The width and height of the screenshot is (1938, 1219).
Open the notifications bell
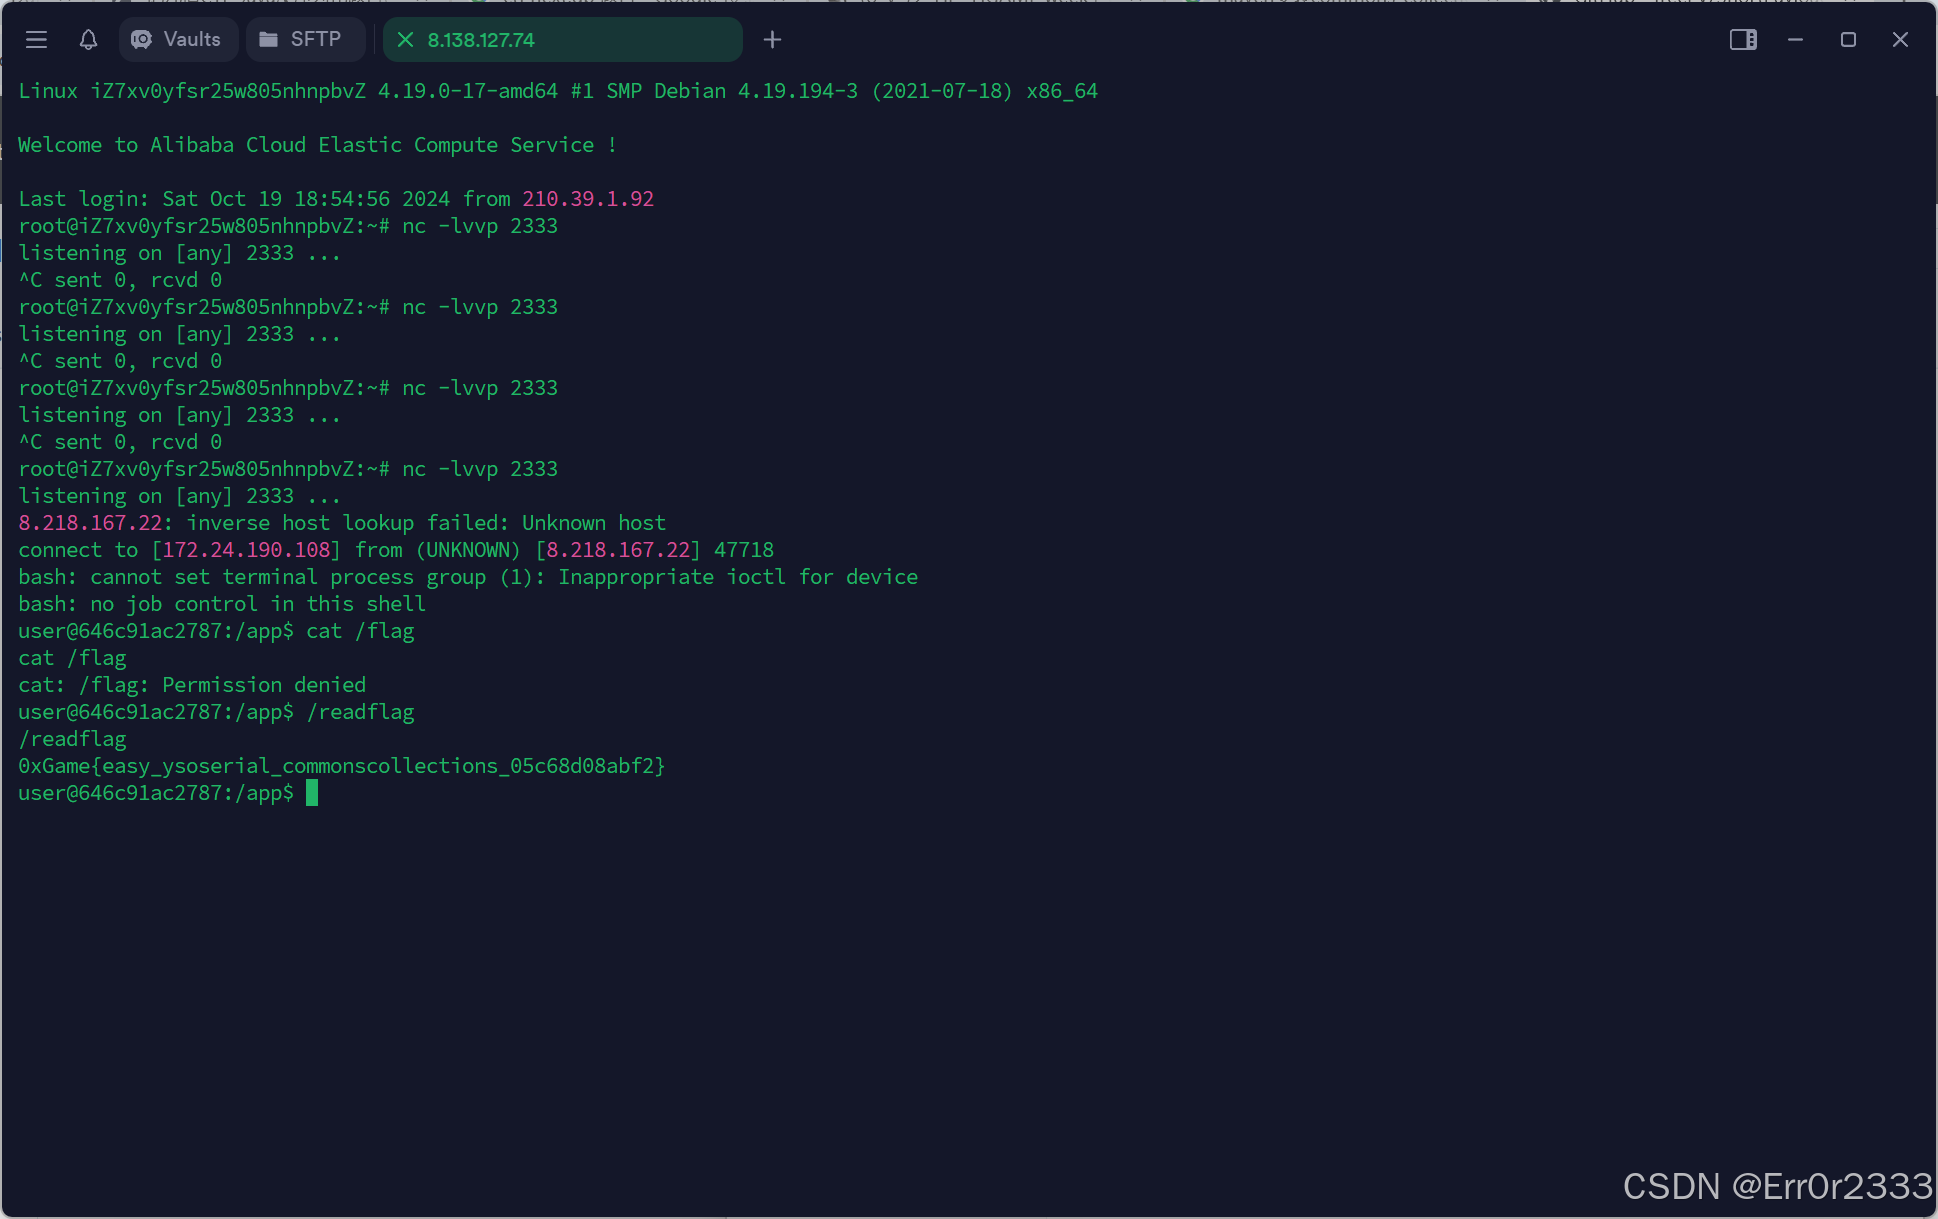coord(88,40)
